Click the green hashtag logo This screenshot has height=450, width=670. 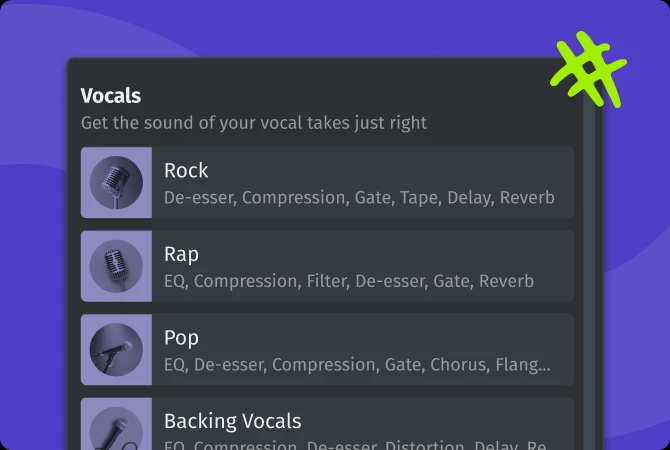[x=588, y=68]
